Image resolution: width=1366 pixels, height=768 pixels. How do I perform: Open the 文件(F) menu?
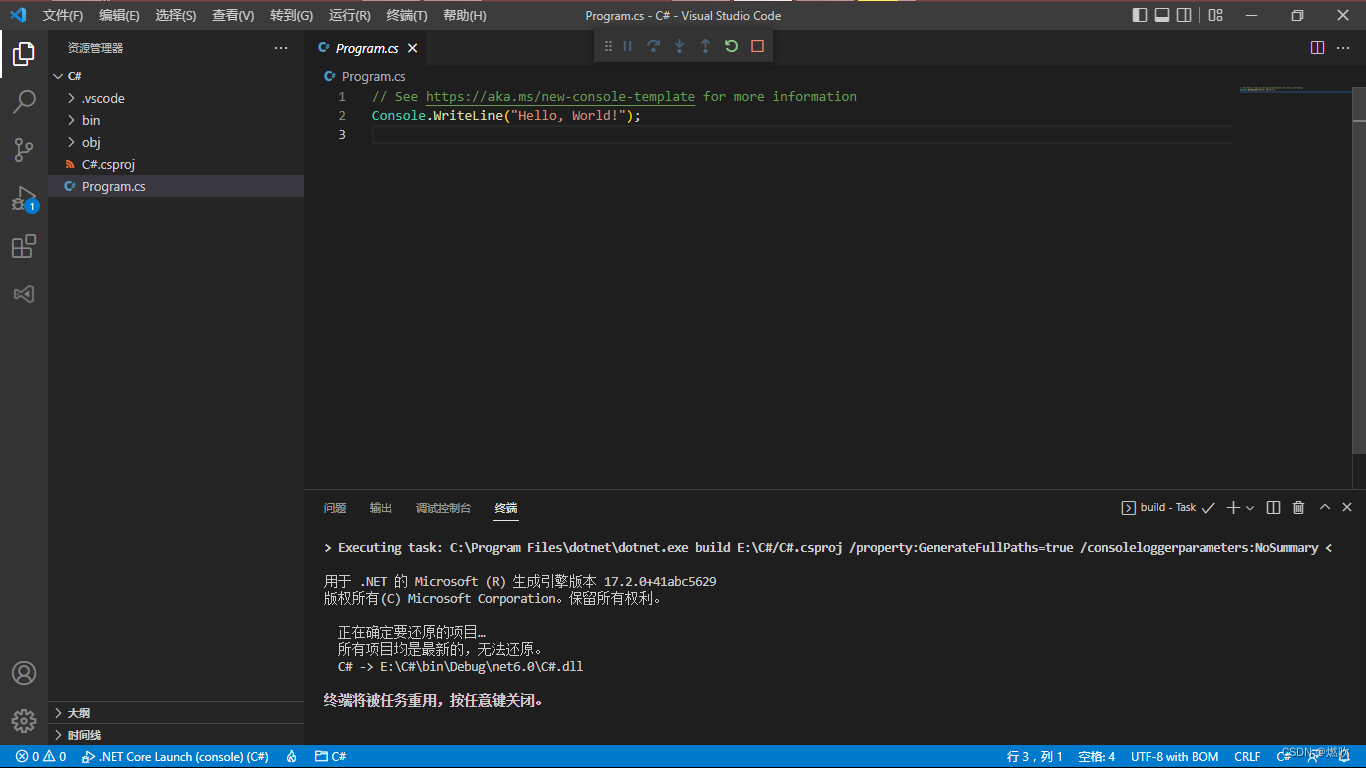(63, 15)
